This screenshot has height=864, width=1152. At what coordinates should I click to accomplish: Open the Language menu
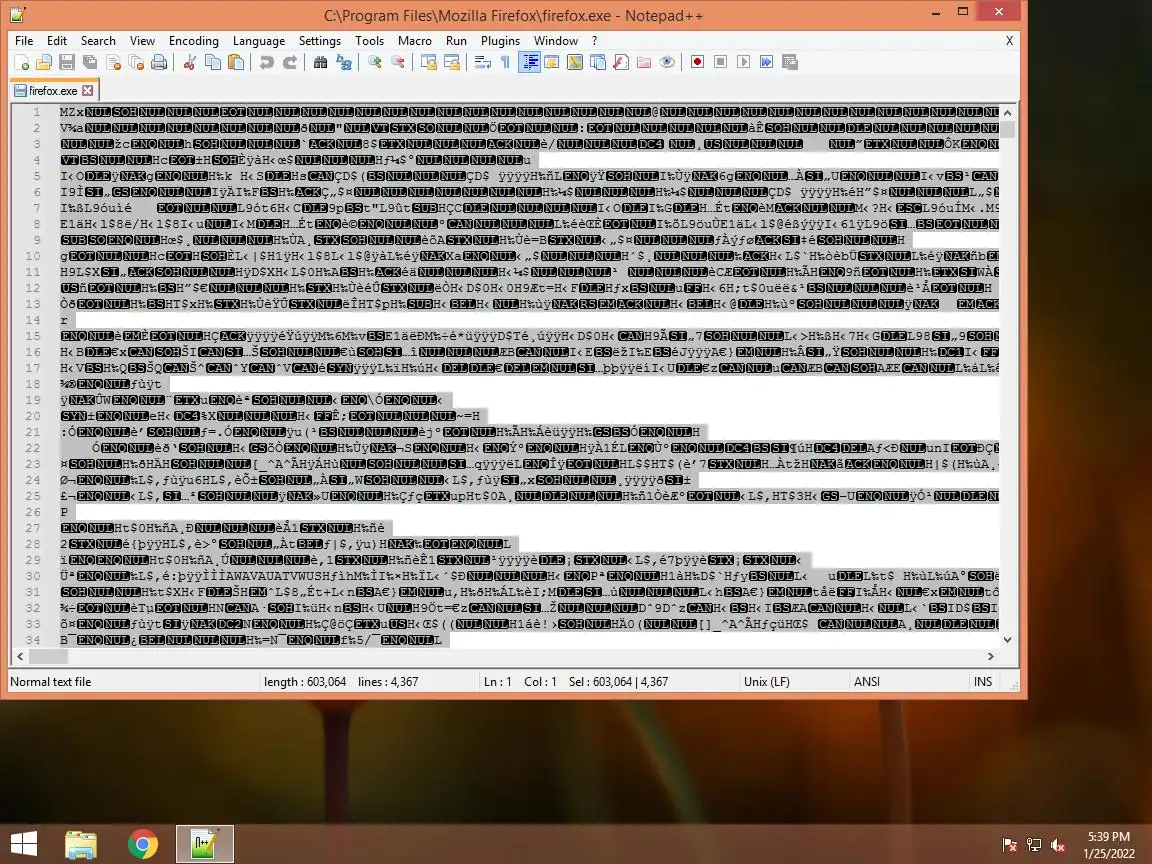pyautogui.click(x=259, y=41)
